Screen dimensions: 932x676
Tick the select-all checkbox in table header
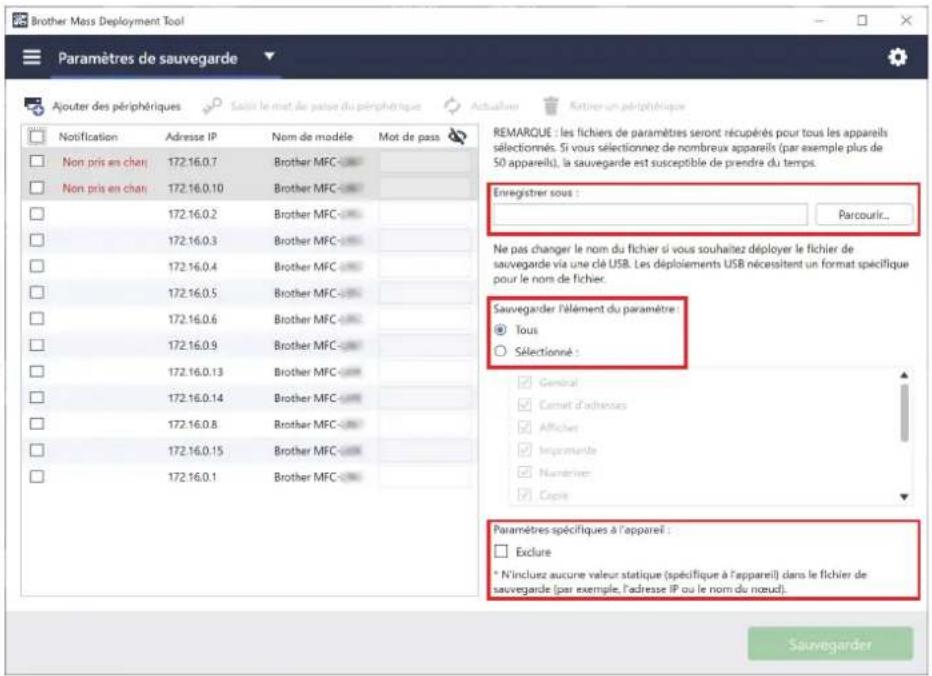[37, 137]
